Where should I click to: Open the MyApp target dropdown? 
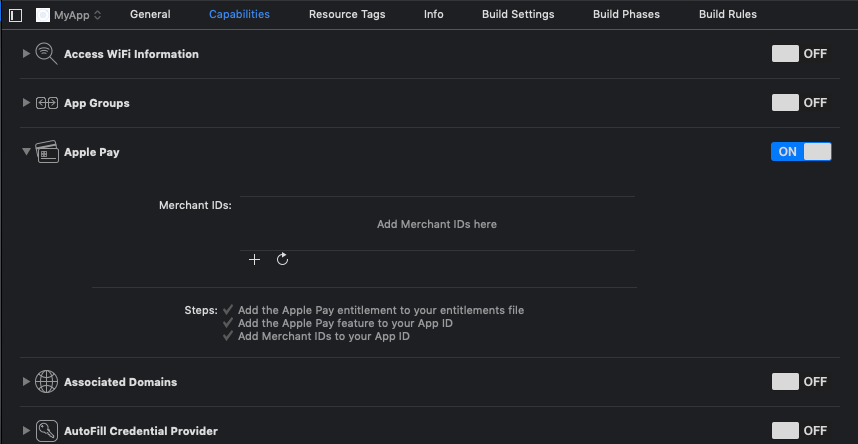click(69, 15)
